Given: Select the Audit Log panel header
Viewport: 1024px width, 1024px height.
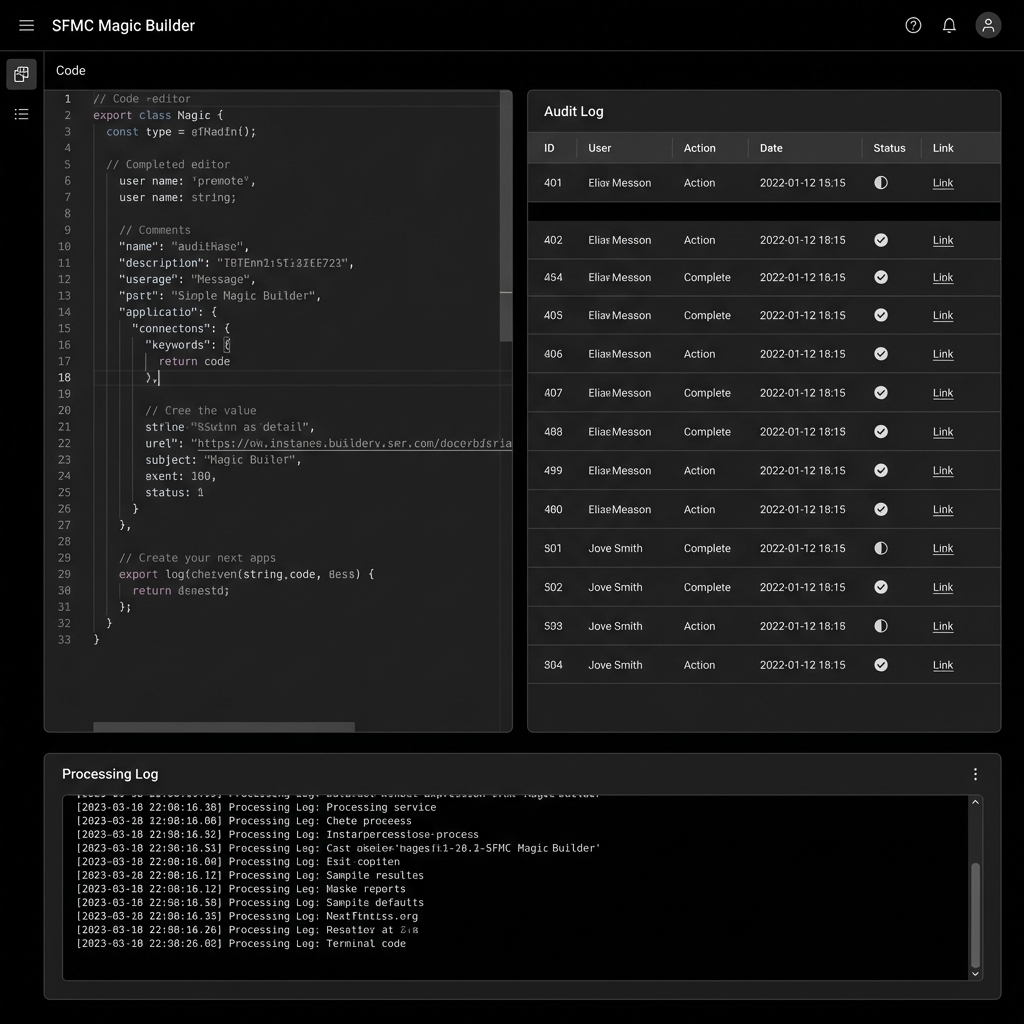Looking at the screenshot, I should point(573,111).
